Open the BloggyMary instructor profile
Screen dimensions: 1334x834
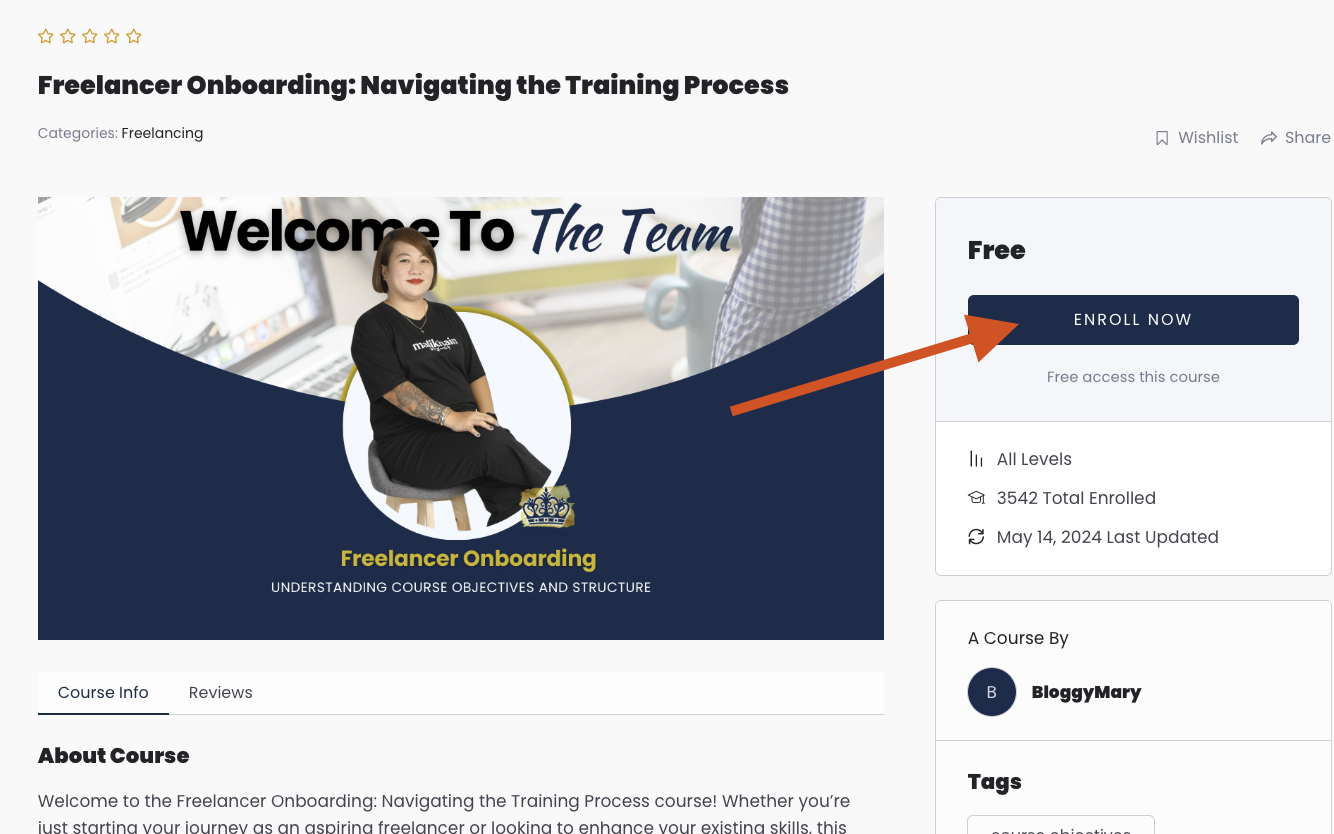click(1086, 692)
